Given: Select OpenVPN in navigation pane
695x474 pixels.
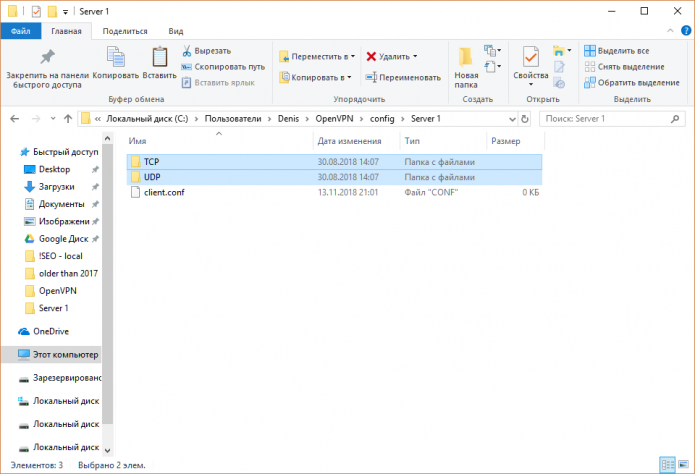Looking at the screenshot, I should (57, 290).
